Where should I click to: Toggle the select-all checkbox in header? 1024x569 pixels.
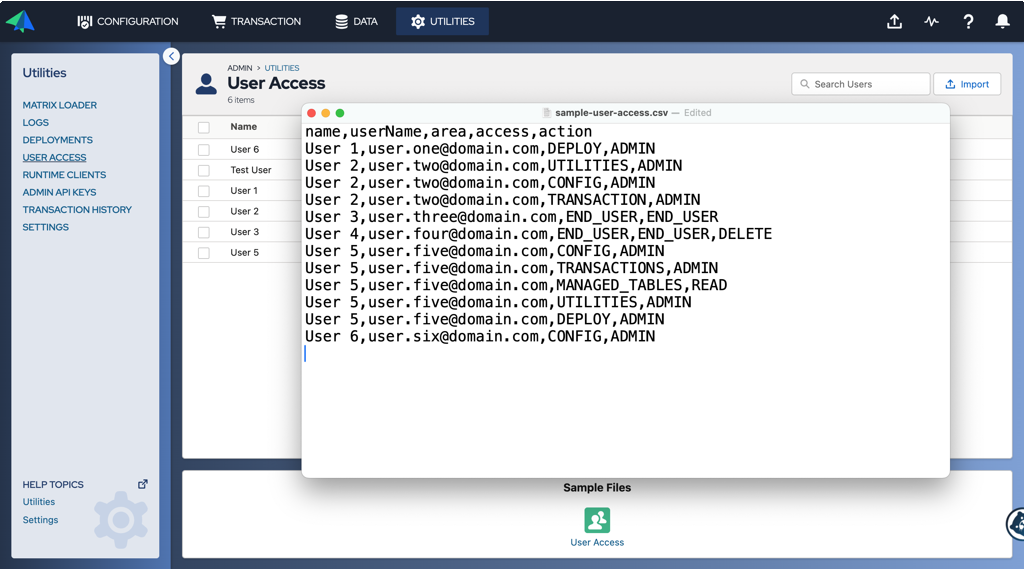tap(204, 127)
